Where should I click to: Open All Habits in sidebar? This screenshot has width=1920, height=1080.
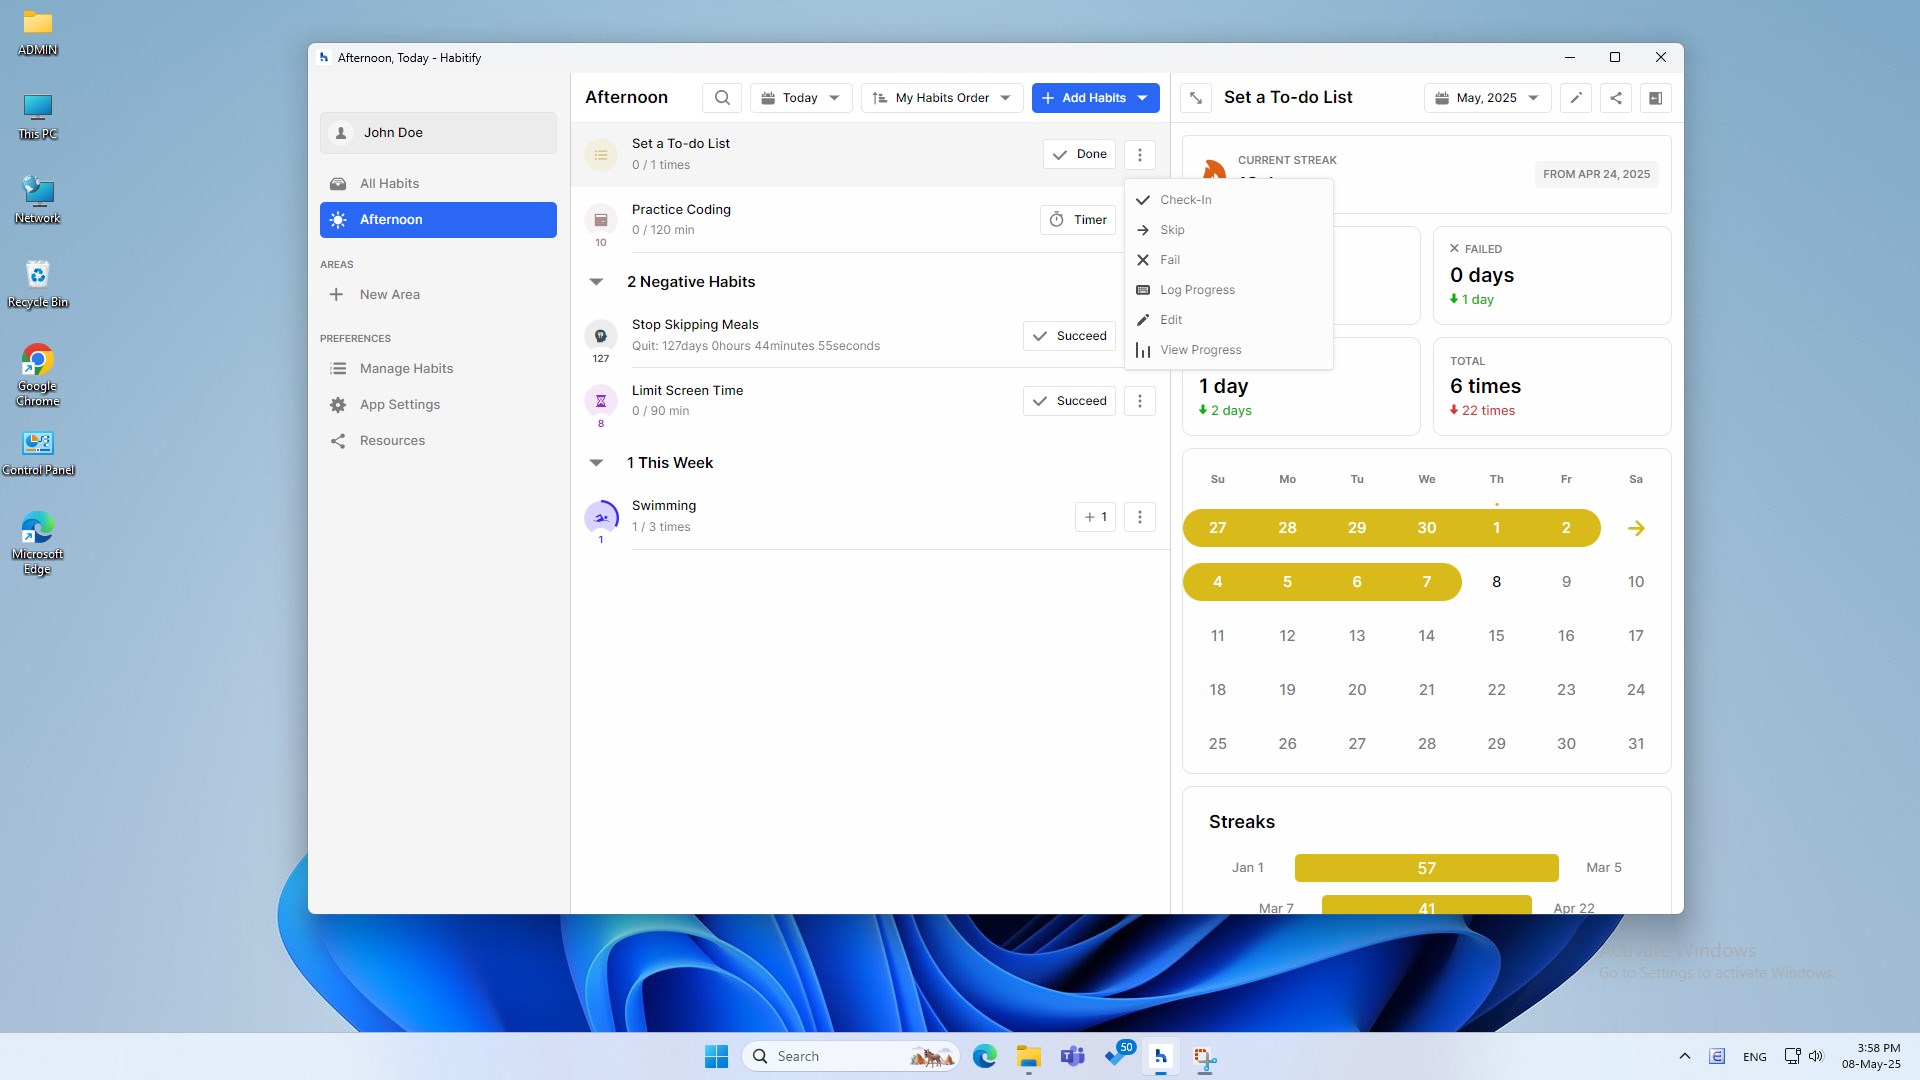point(438,184)
